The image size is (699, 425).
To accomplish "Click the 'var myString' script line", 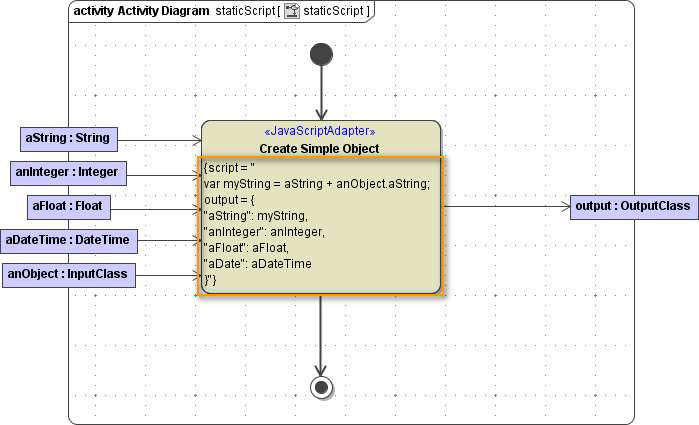I will pyautogui.click(x=315, y=183).
